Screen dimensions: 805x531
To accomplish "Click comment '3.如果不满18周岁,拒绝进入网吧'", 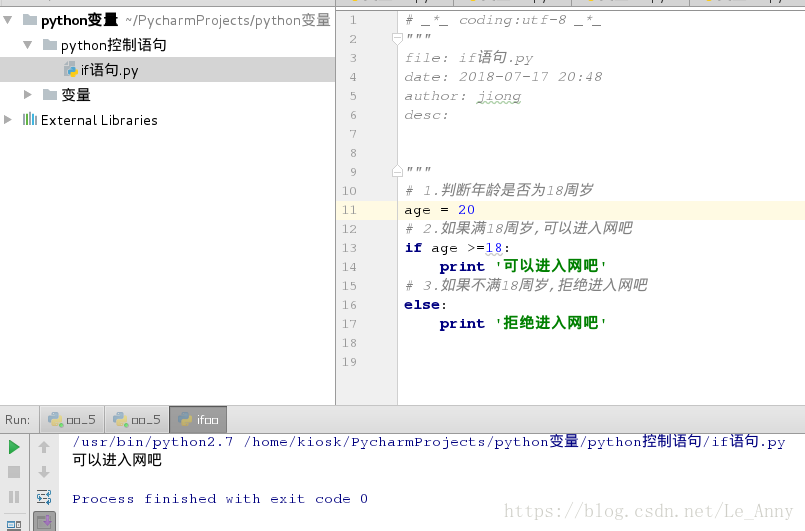I will coord(526,285).
